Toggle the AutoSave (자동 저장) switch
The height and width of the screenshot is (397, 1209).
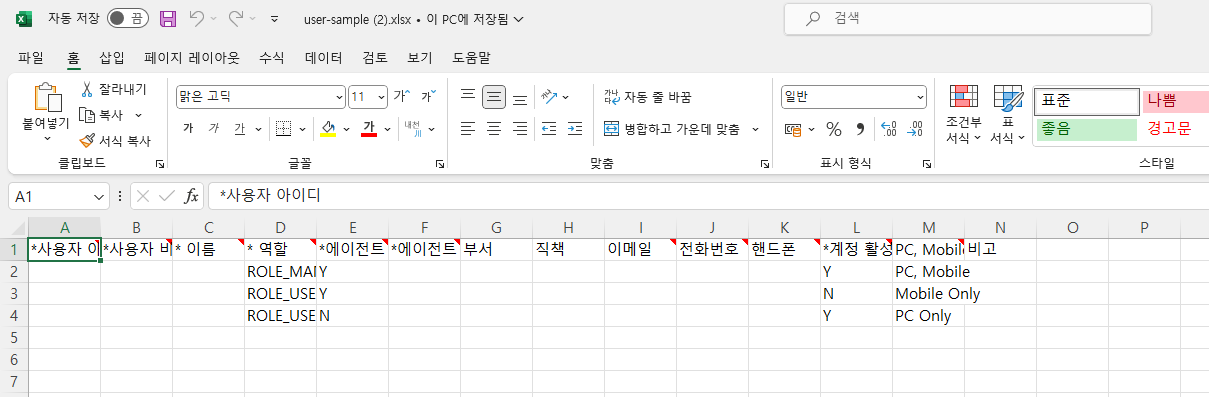(x=127, y=19)
